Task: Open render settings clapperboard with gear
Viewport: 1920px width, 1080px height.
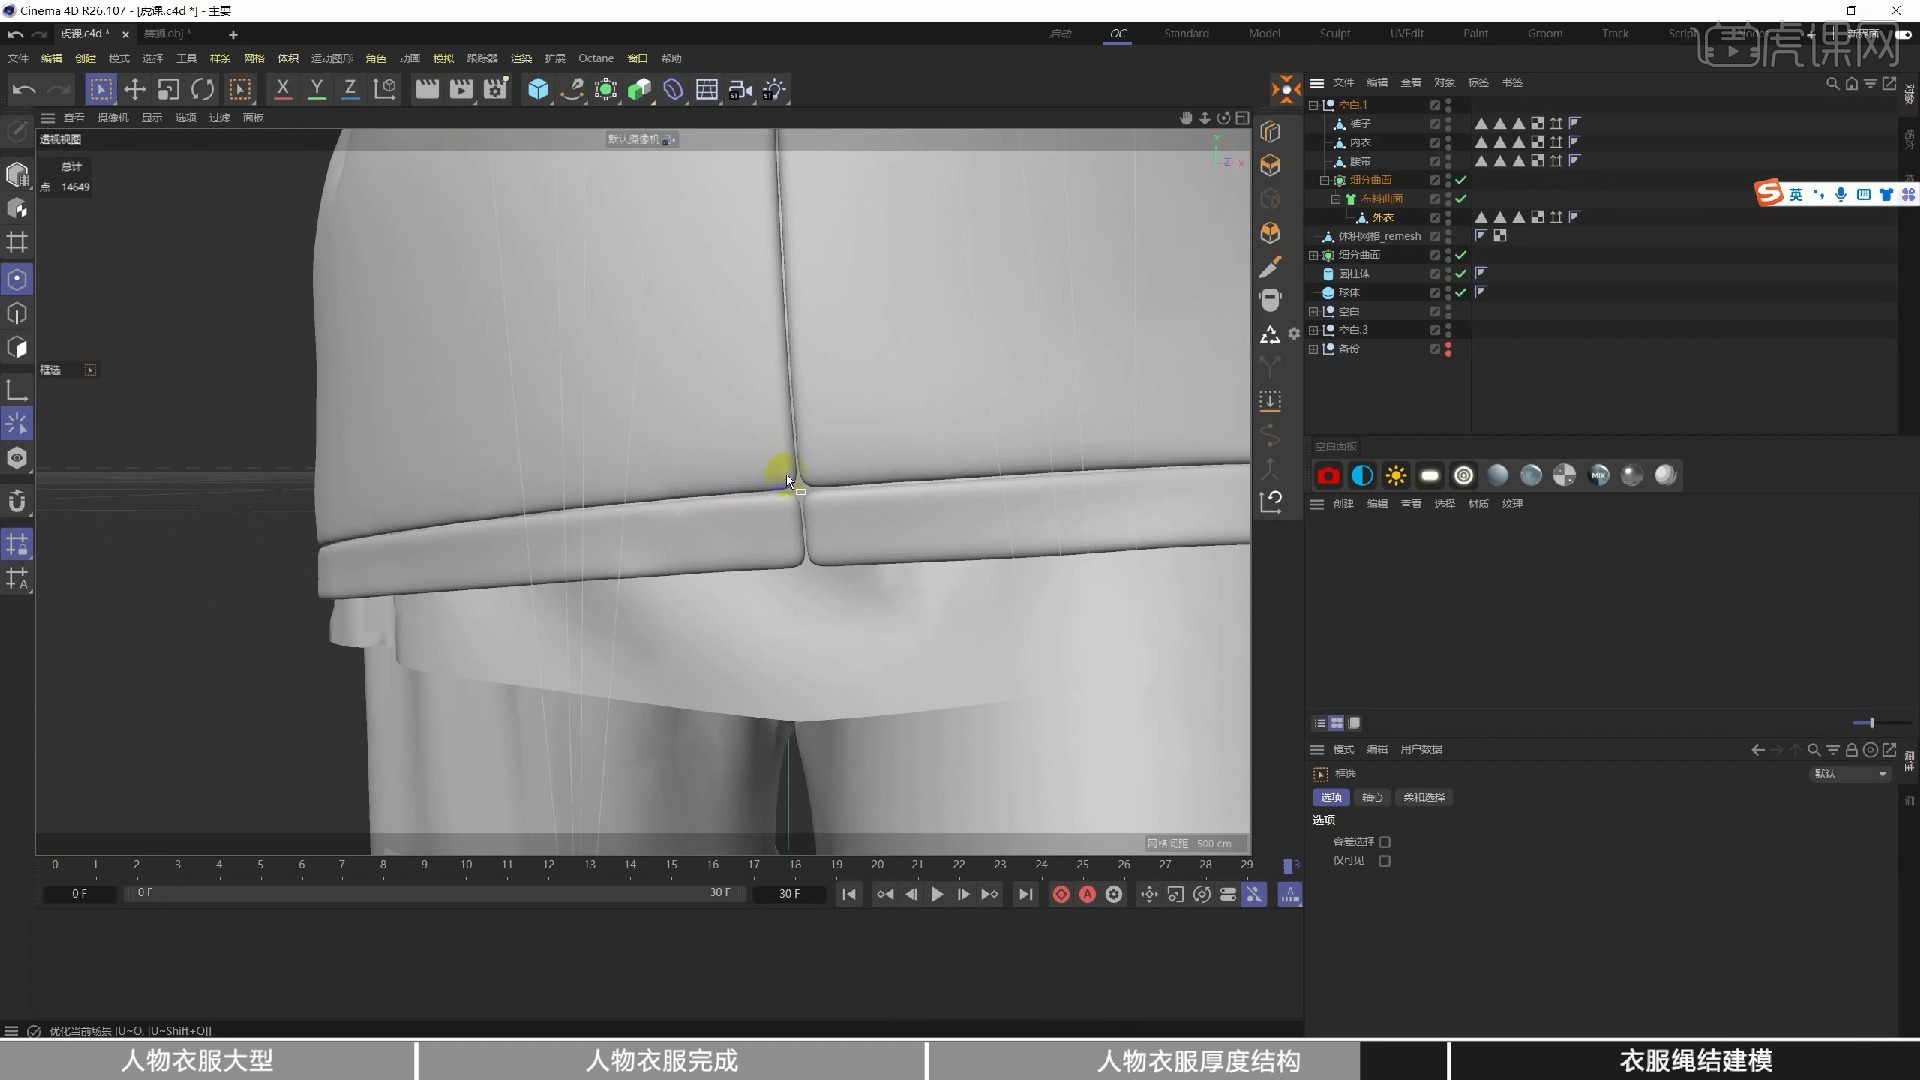Action: tap(495, 90)
